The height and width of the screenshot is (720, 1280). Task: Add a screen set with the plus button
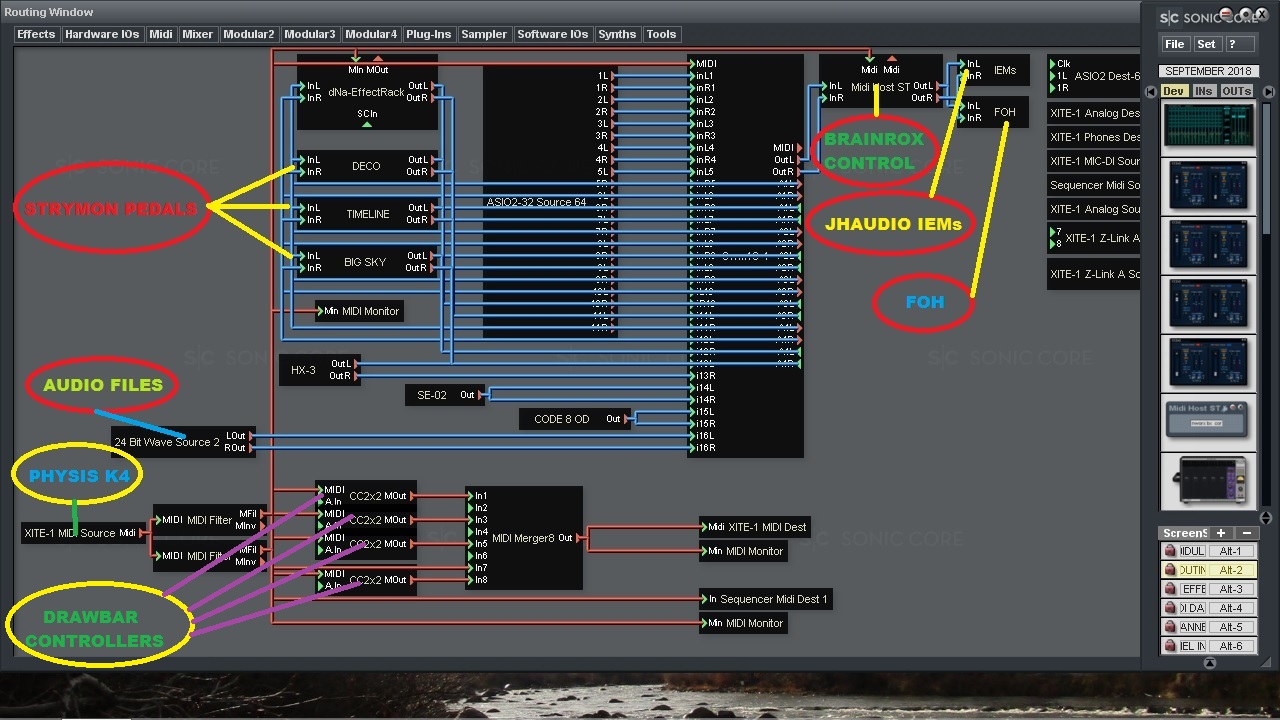(x=1221, y=533)
